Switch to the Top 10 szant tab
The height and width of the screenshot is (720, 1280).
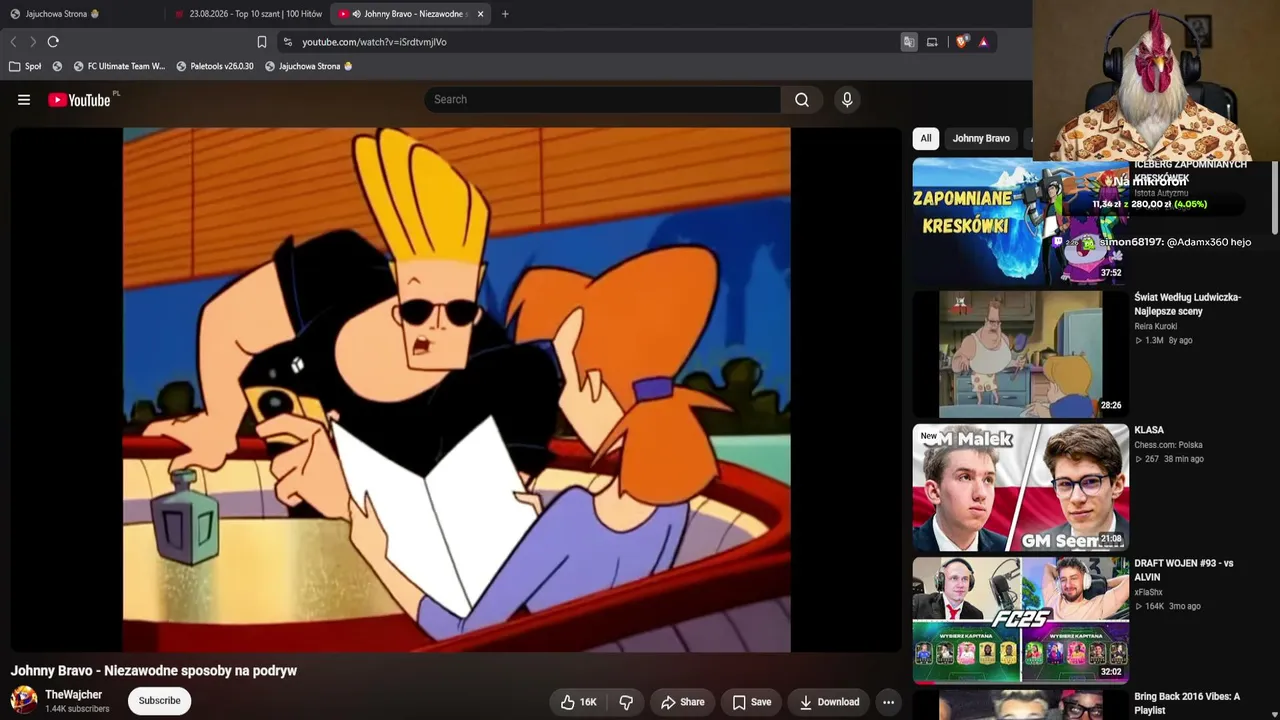pos(248,14)
